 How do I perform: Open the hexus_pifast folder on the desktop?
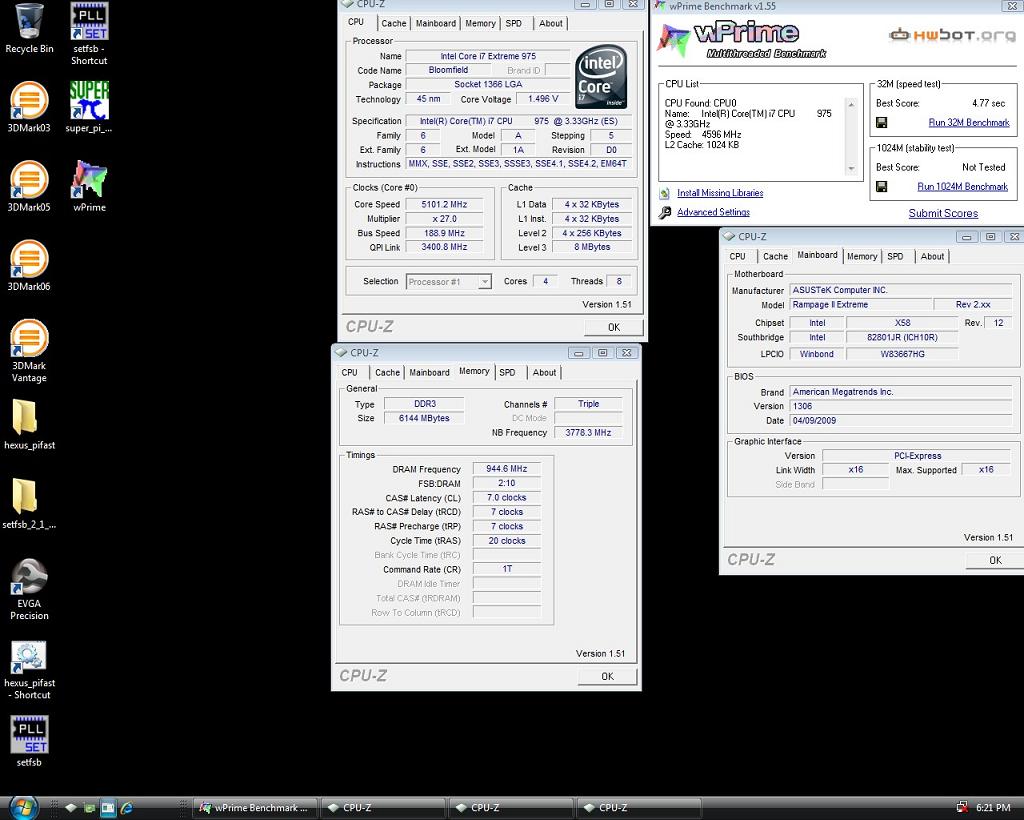pyautogui.click(x=29, y=424)
